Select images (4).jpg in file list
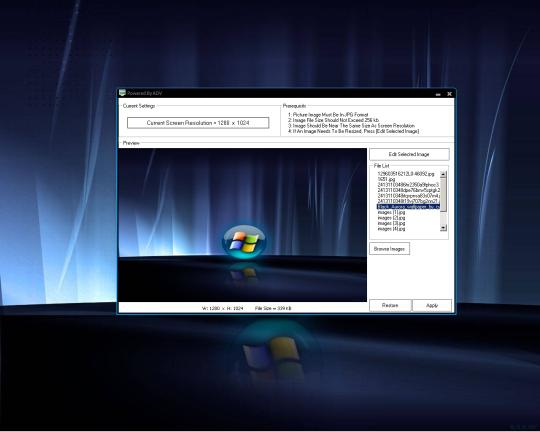This screenshot has height=432, width=540. 391,229
